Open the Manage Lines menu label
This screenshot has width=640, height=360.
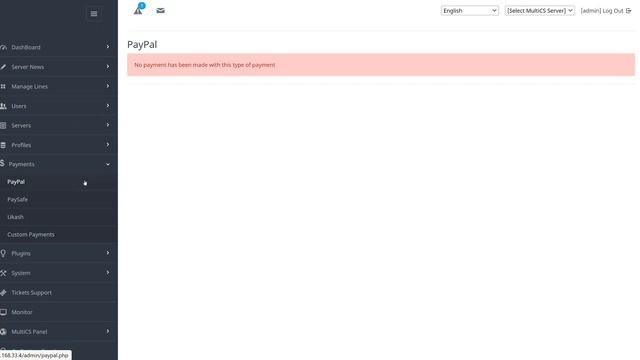[x=29, y=87]
